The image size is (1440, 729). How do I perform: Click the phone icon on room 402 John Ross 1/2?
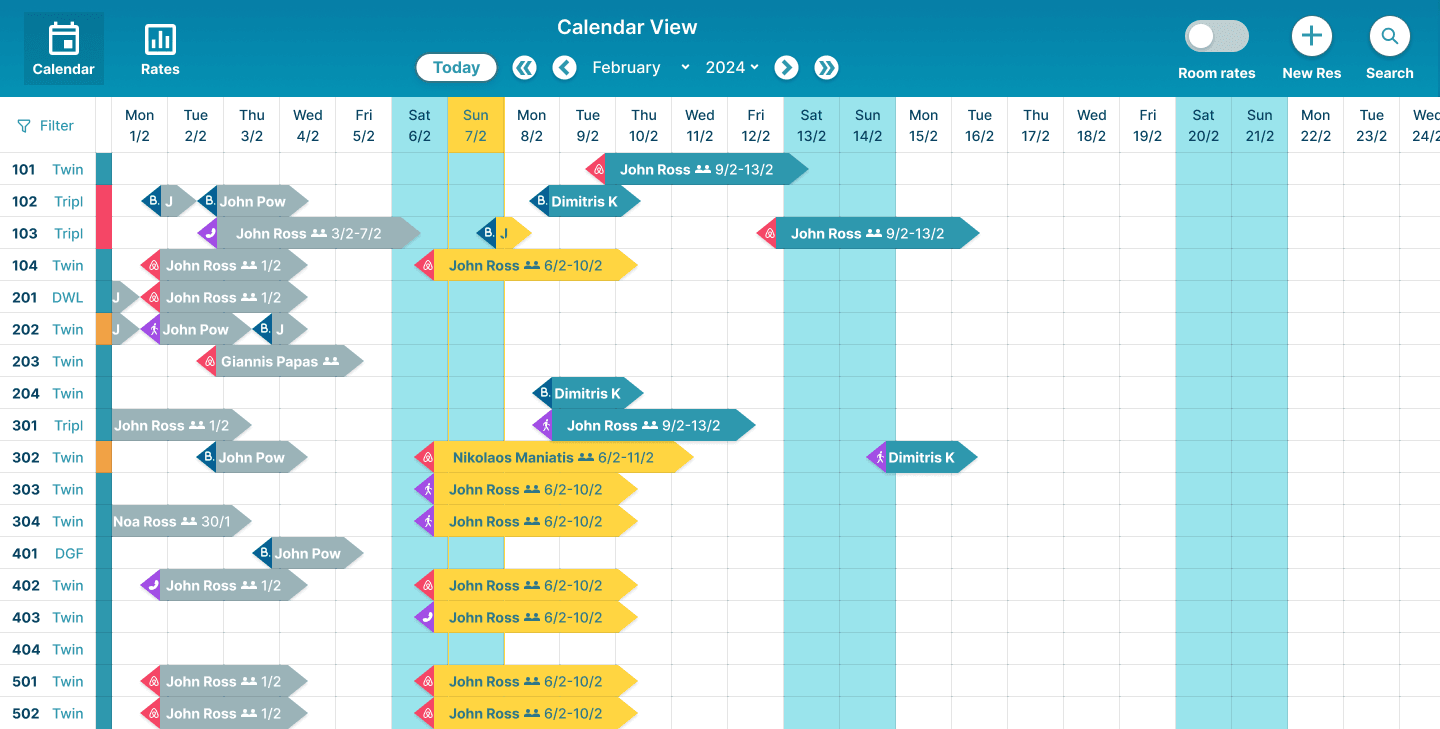(152, 585)
